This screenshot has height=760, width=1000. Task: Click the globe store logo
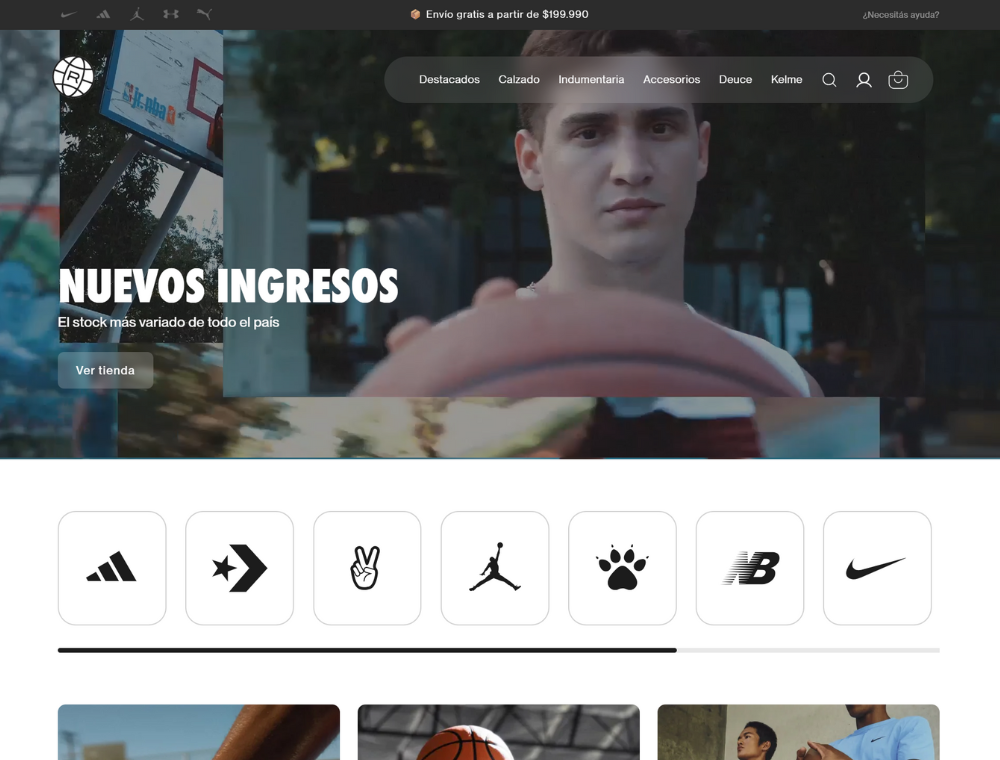pyautogui.click(x=73, y=77)
